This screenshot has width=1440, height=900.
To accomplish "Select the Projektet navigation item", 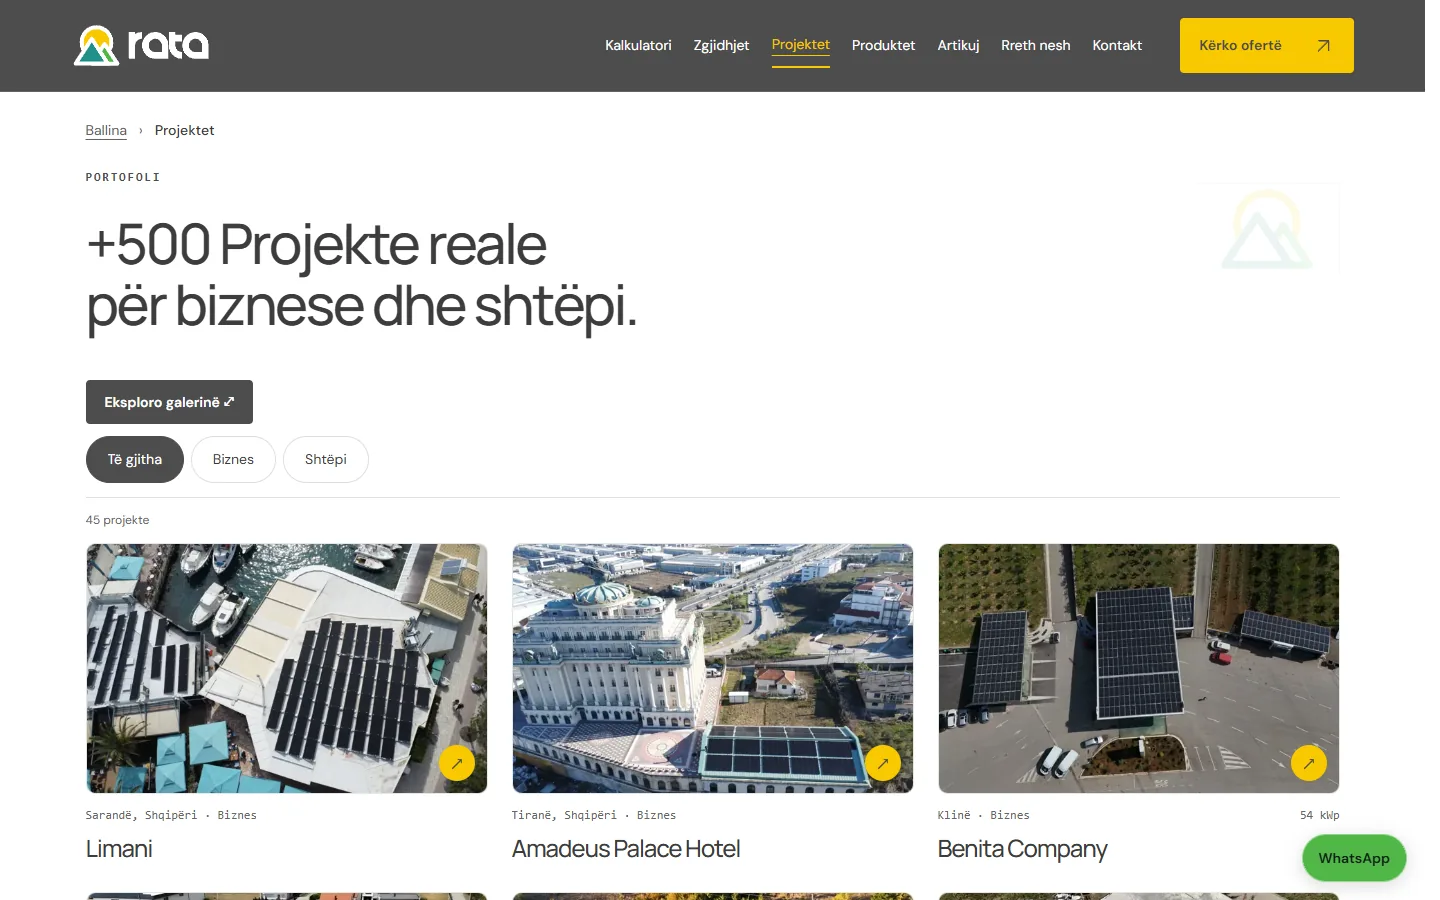I will [801, 46].
